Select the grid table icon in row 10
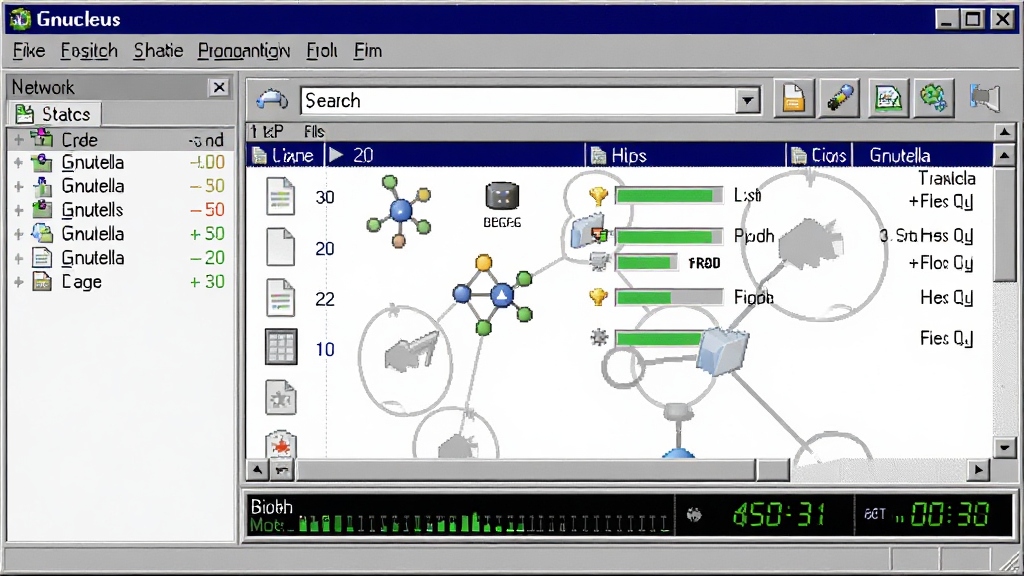Image resolution: width=1024 pixels, height=576 pixels. [x=281, y=347]
